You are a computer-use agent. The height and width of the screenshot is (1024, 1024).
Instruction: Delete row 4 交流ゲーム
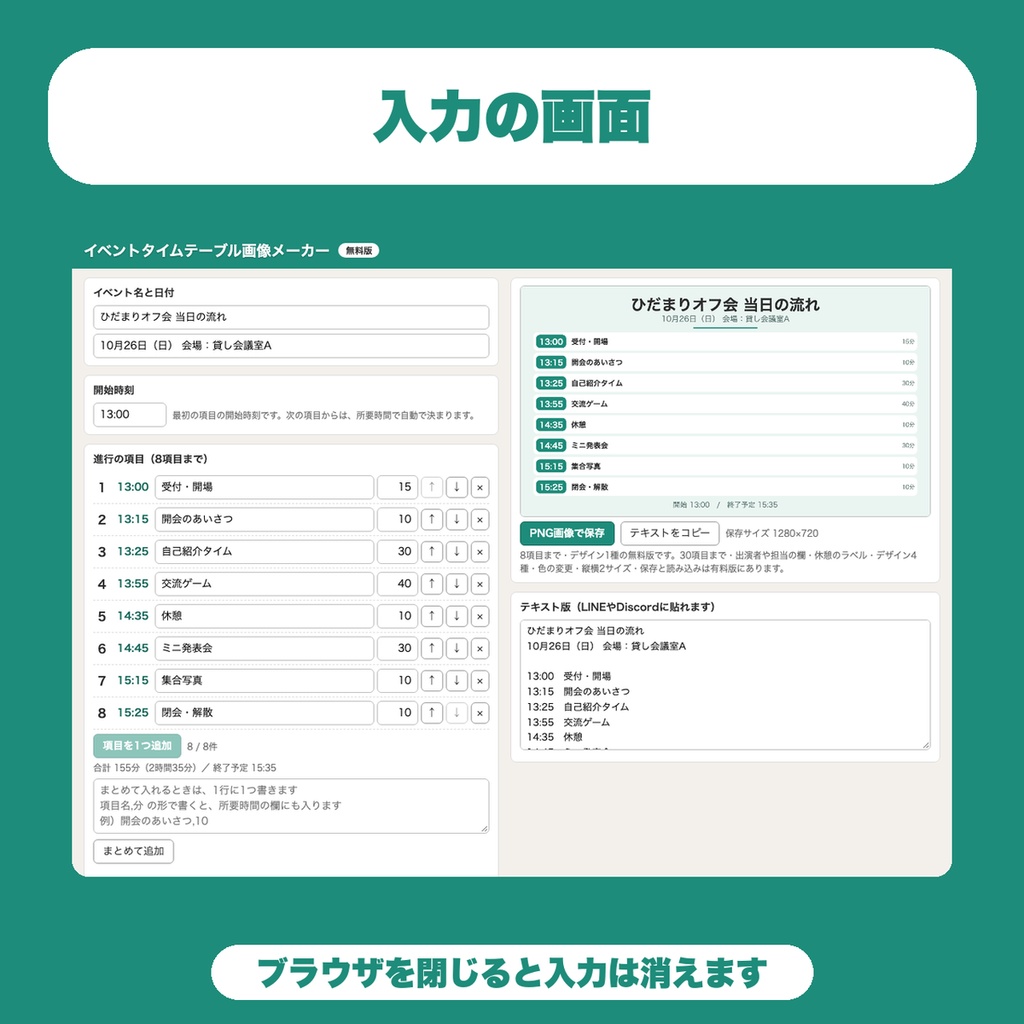[x=480, y=584]
